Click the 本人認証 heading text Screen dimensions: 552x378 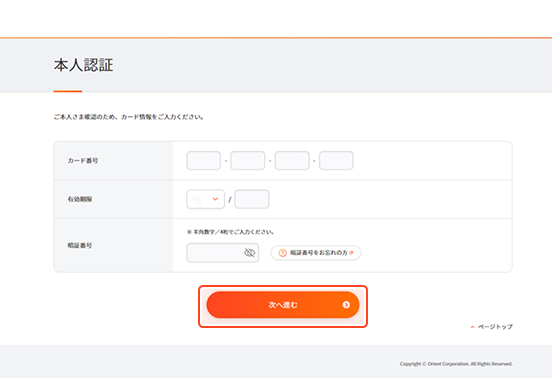click(x=83, y=65)
